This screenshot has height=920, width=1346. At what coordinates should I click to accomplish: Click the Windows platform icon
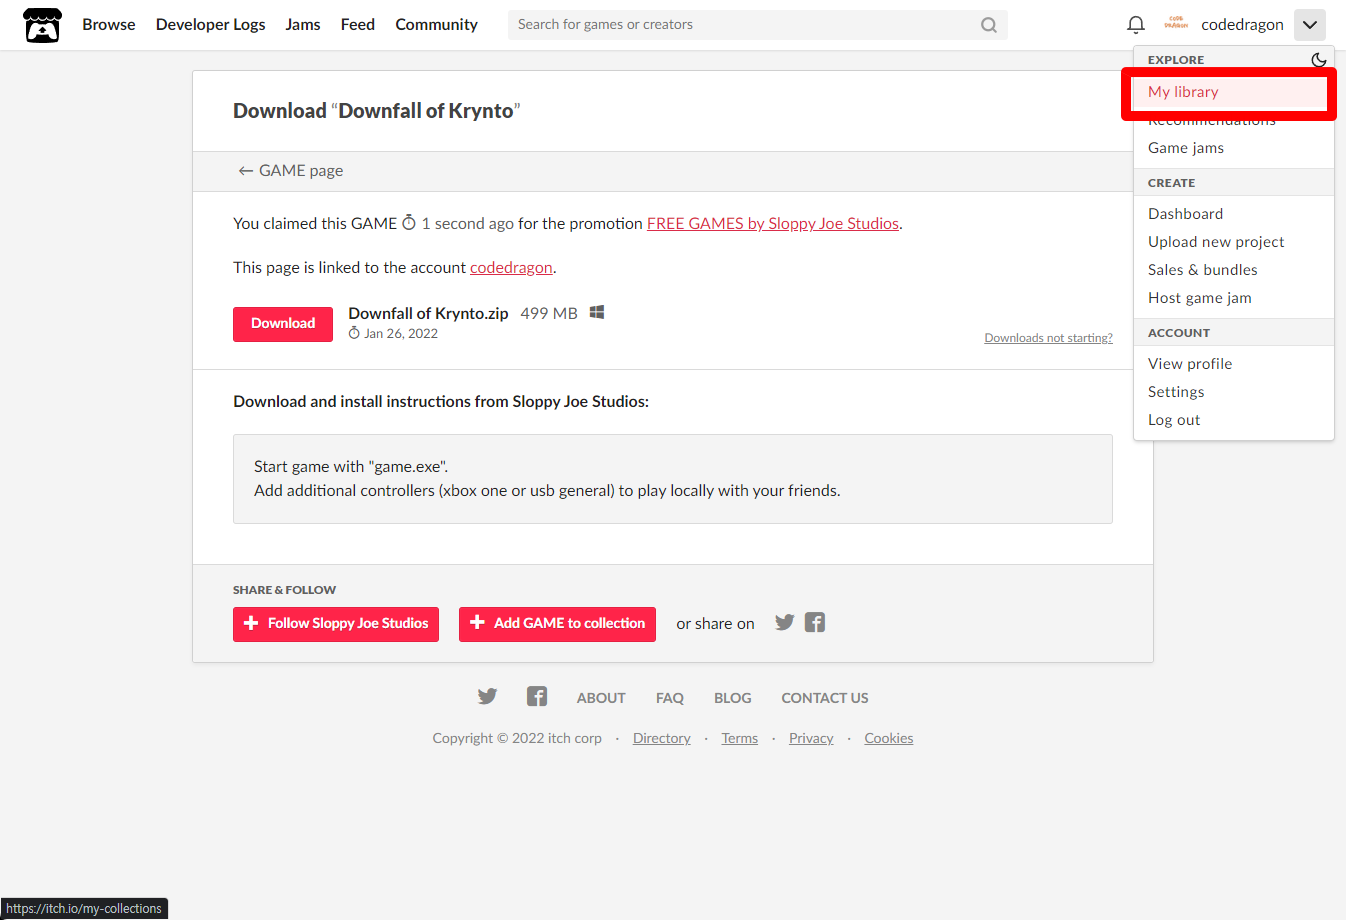tap(597, 312)
